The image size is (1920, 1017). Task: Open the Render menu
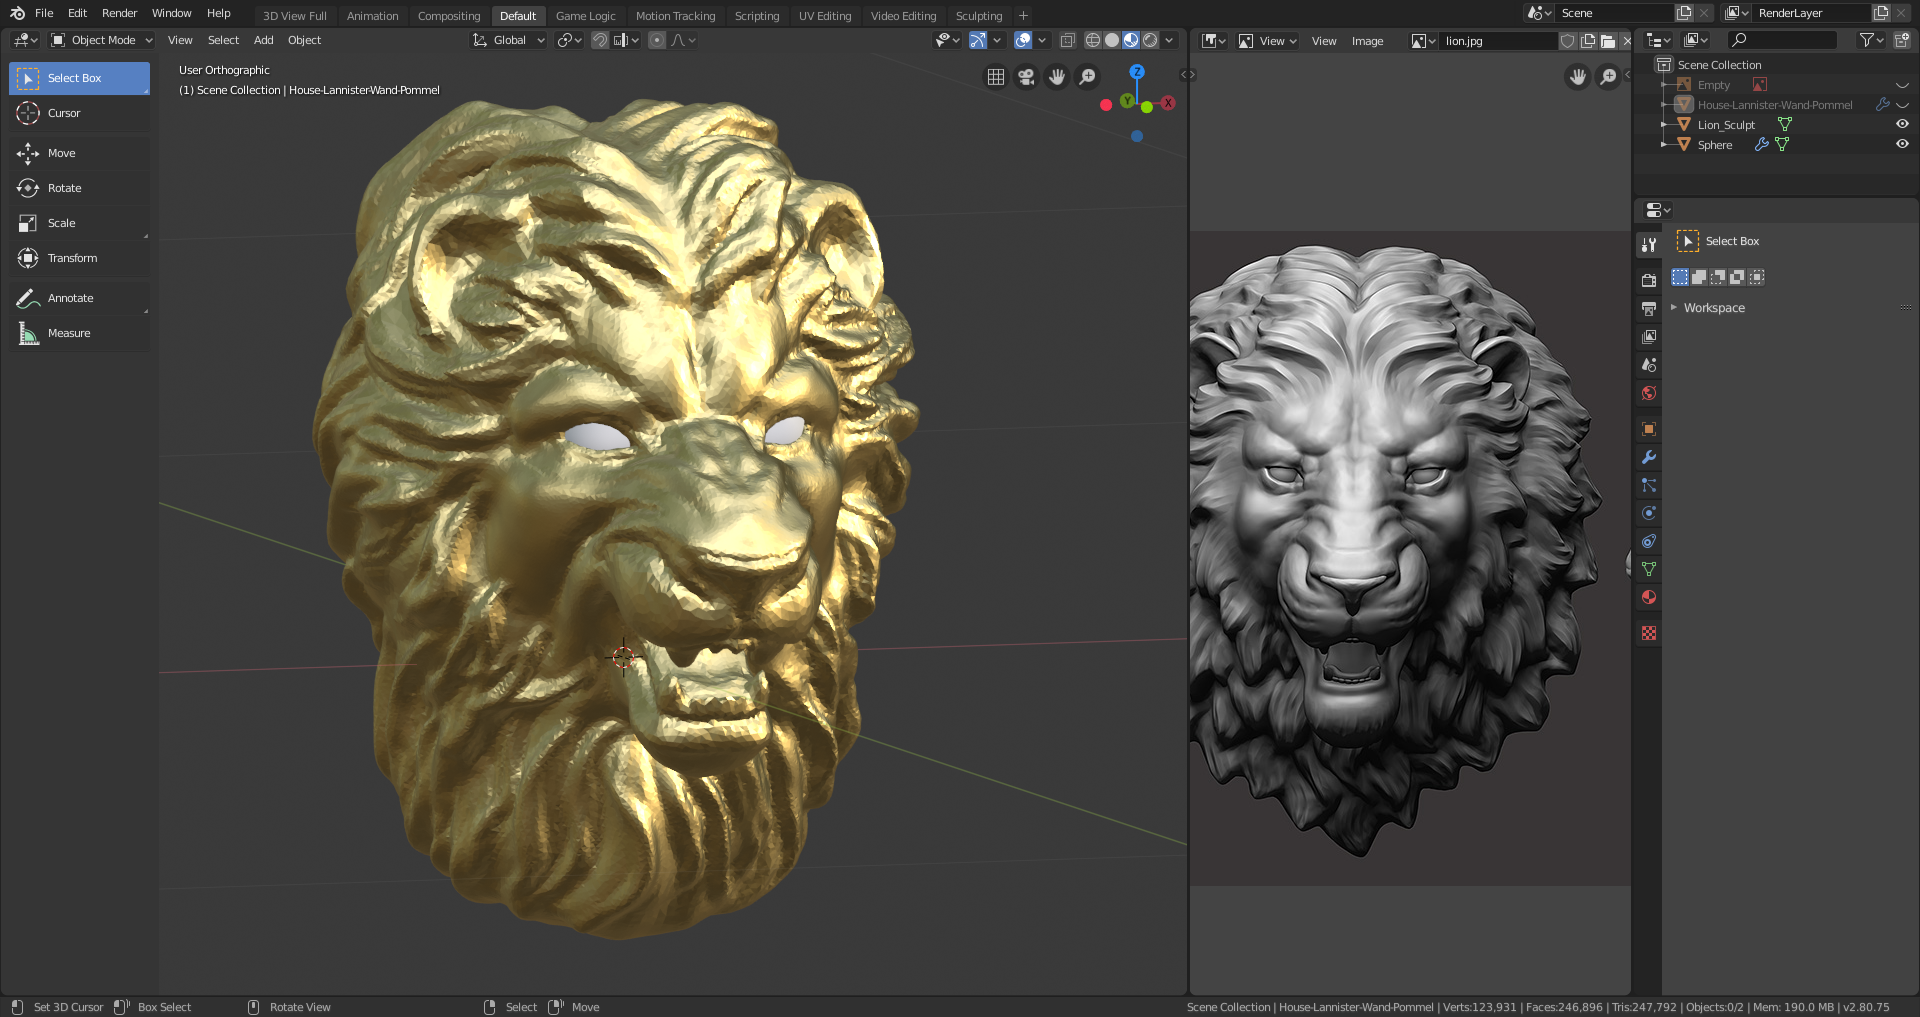tap(119, 13)
